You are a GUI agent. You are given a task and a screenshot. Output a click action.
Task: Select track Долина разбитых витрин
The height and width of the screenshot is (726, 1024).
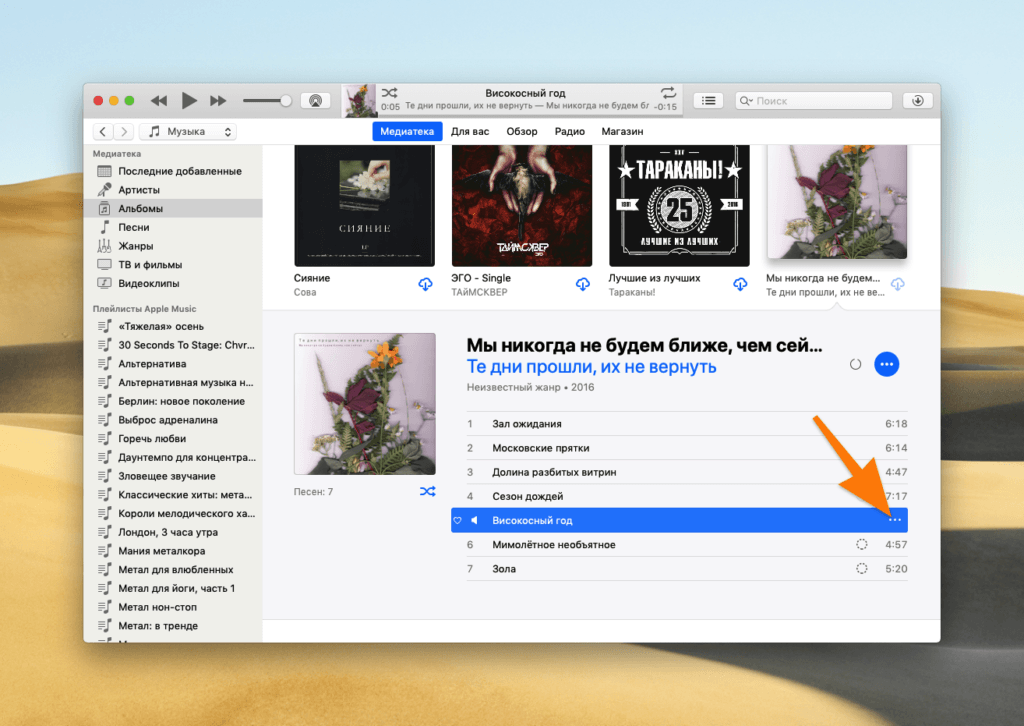click(687, 472)
